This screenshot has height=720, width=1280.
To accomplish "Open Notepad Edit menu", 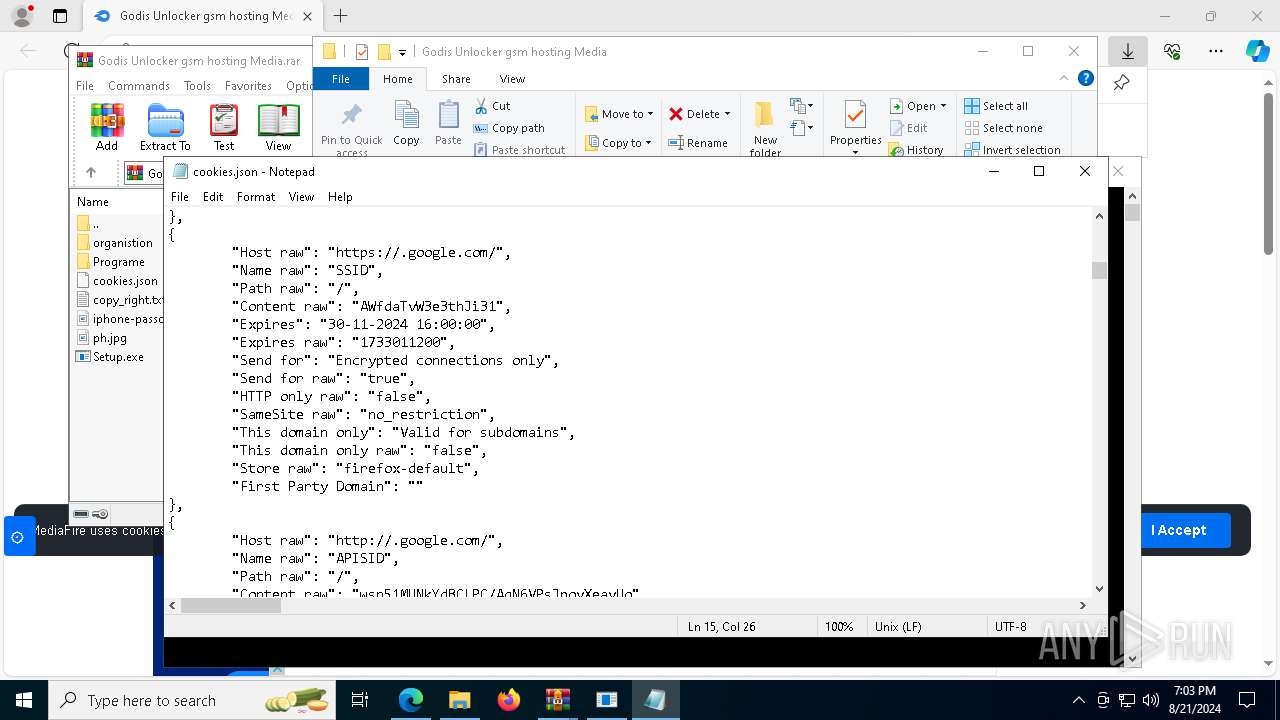I will pyautogui.click(x=213, y=197).
